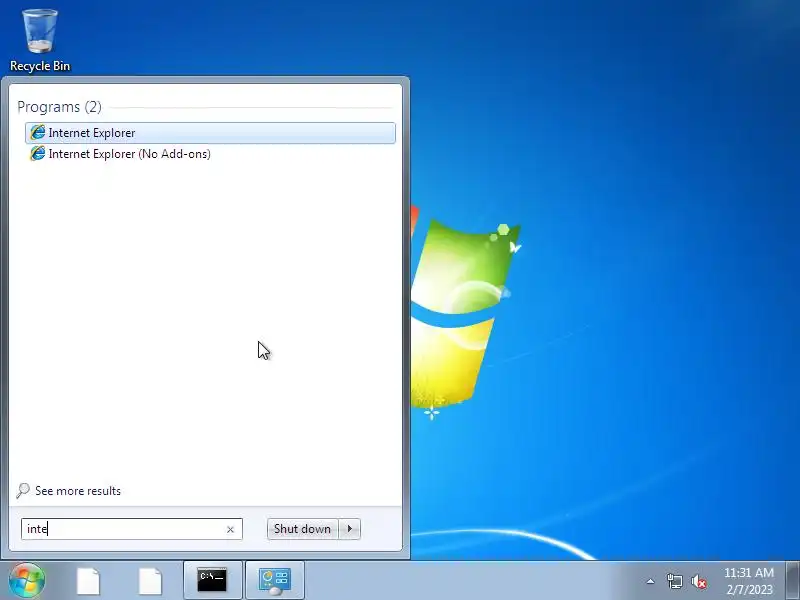This screenshot has height=600, width=800.
Task: Open the clock showing 11:31 AM
Action: point(748,581)
